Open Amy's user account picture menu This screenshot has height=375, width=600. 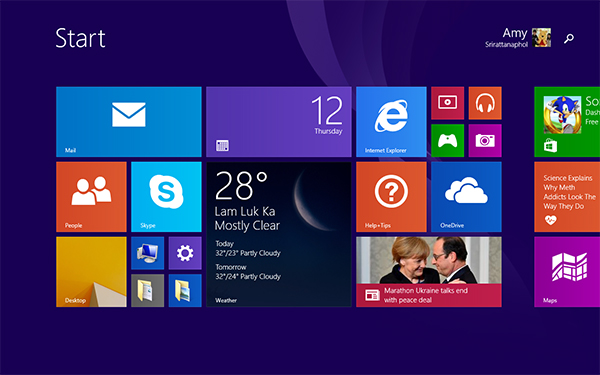(541, 38)
